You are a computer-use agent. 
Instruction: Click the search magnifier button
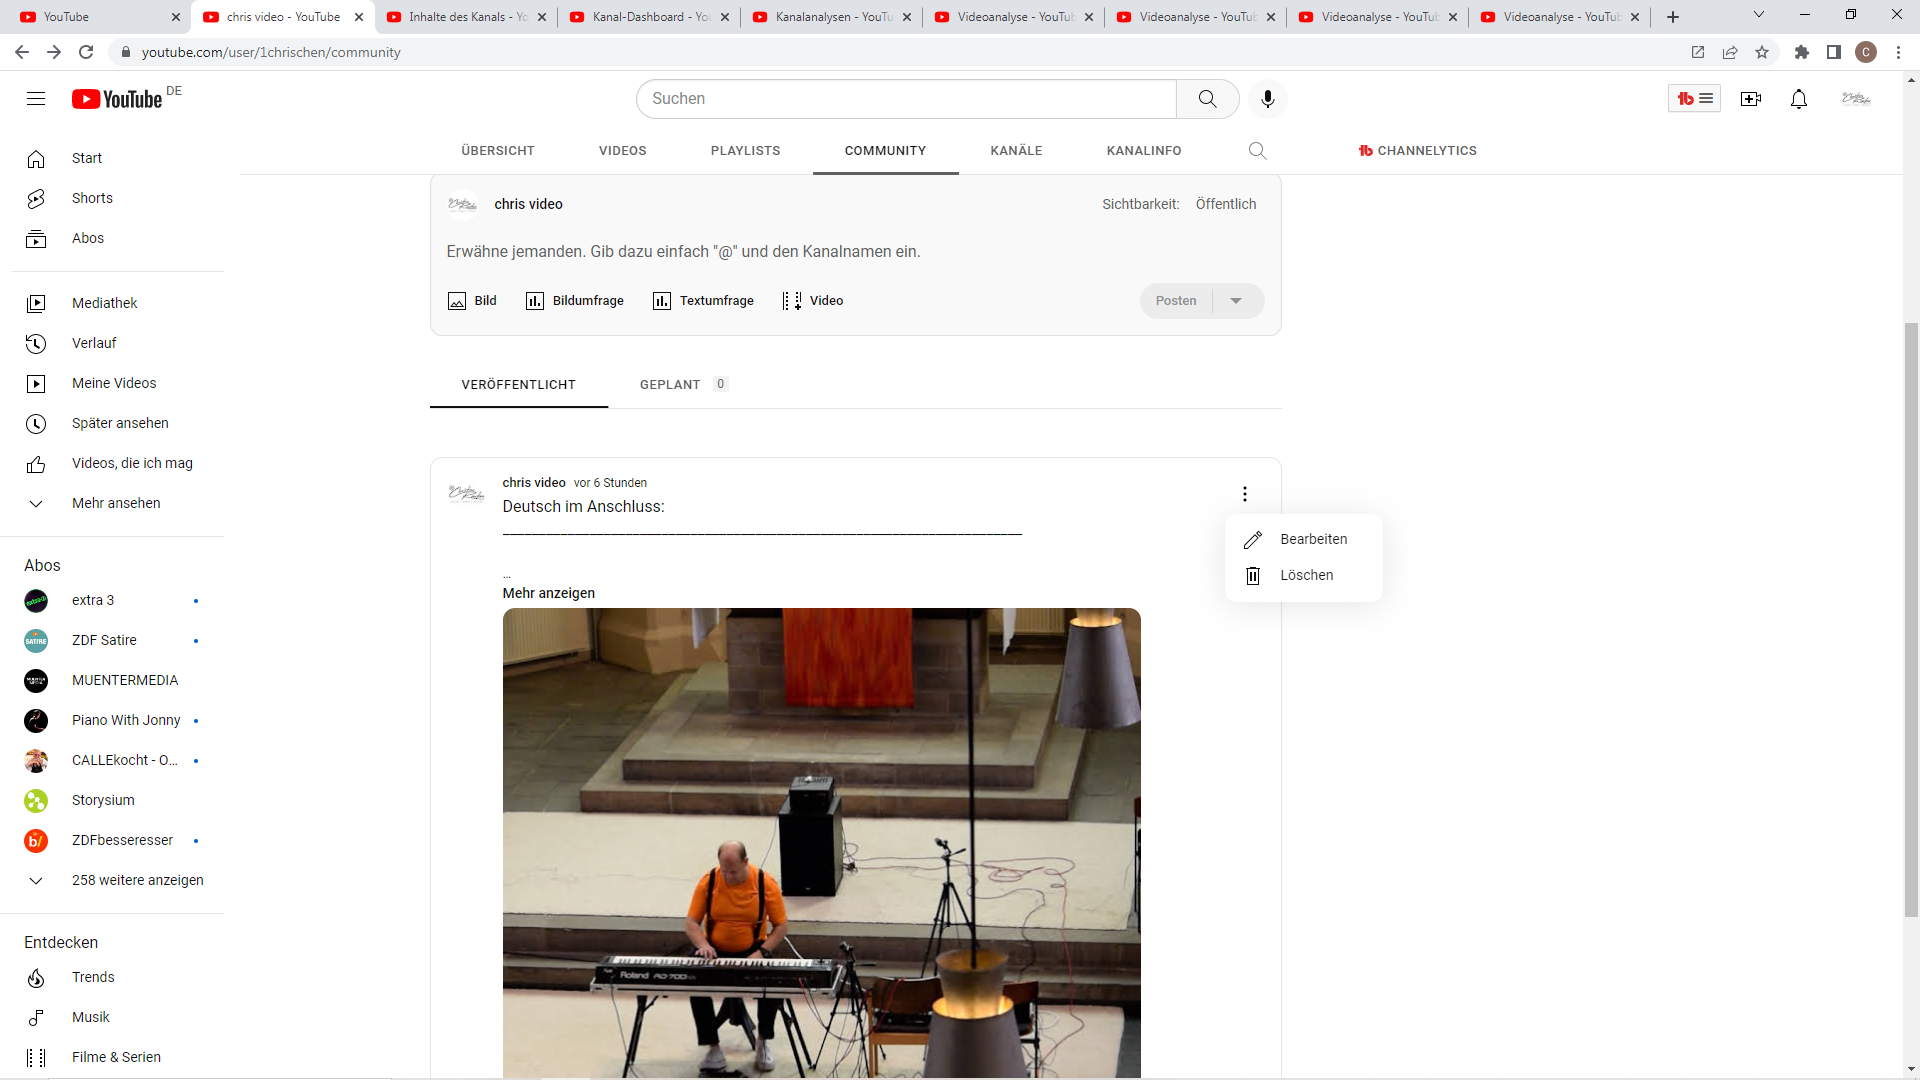click(1207, 99)
